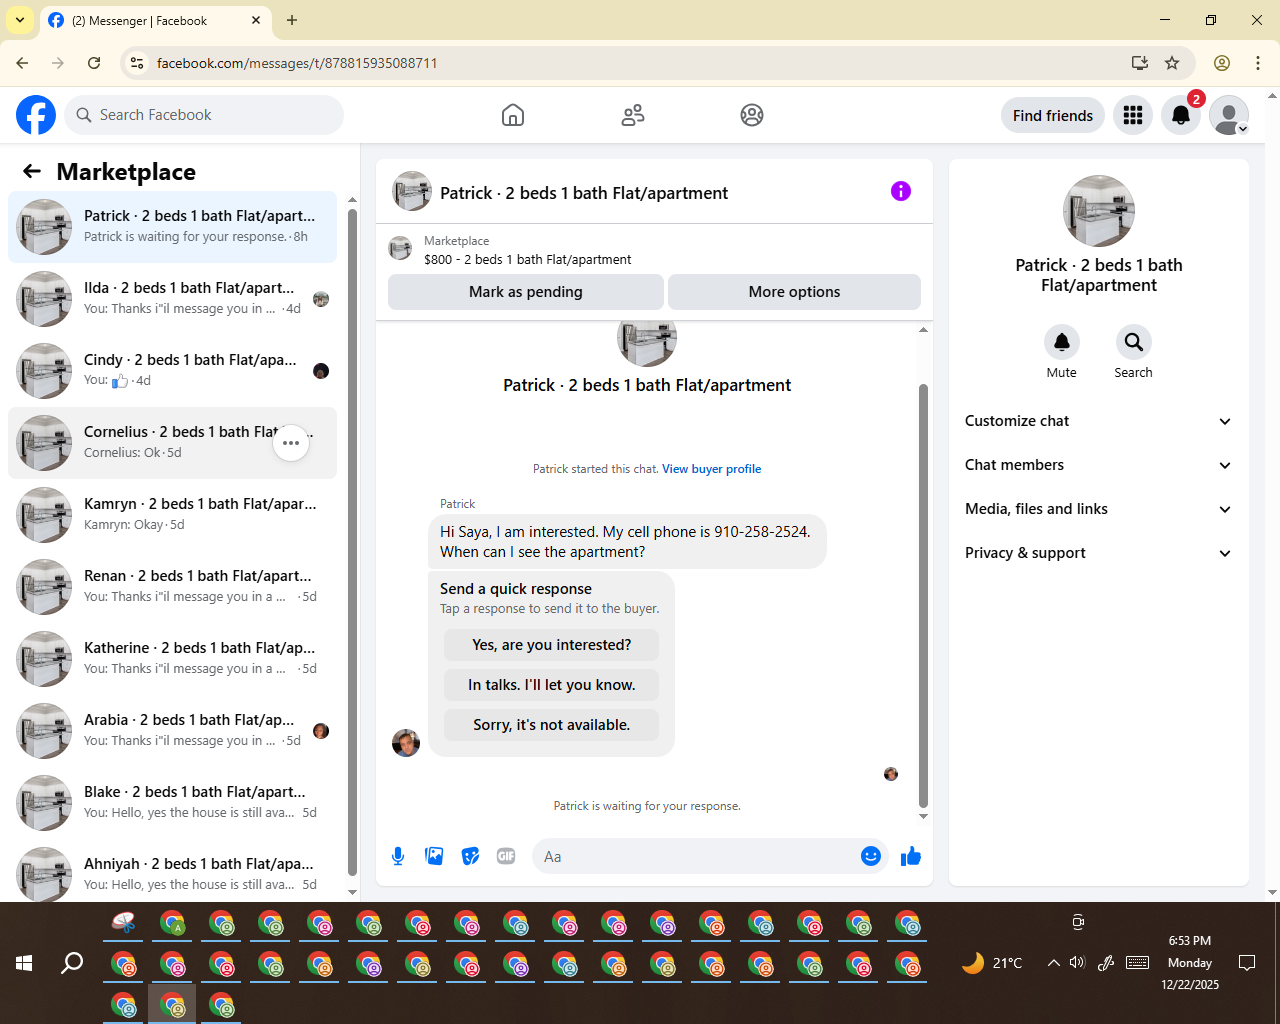
Task: Choose a sticker from the sticker icon
Action: (x=470, y=856)
